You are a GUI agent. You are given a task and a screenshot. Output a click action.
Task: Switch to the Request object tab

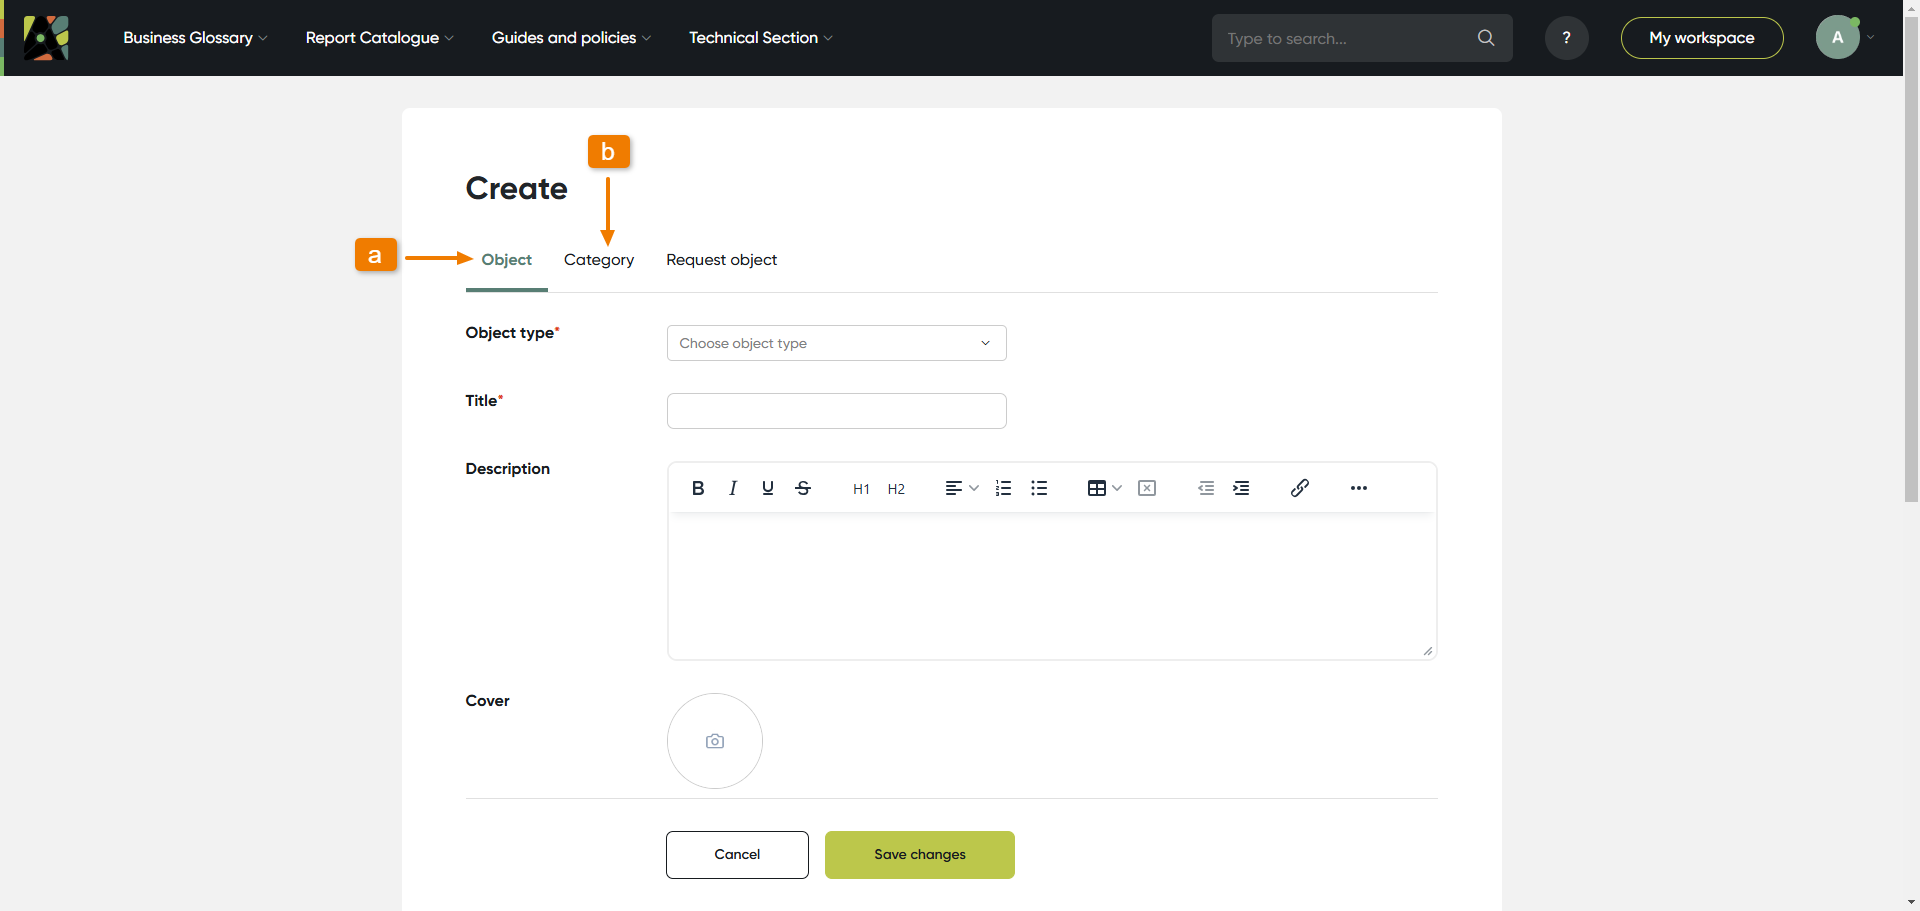[721, 260]
